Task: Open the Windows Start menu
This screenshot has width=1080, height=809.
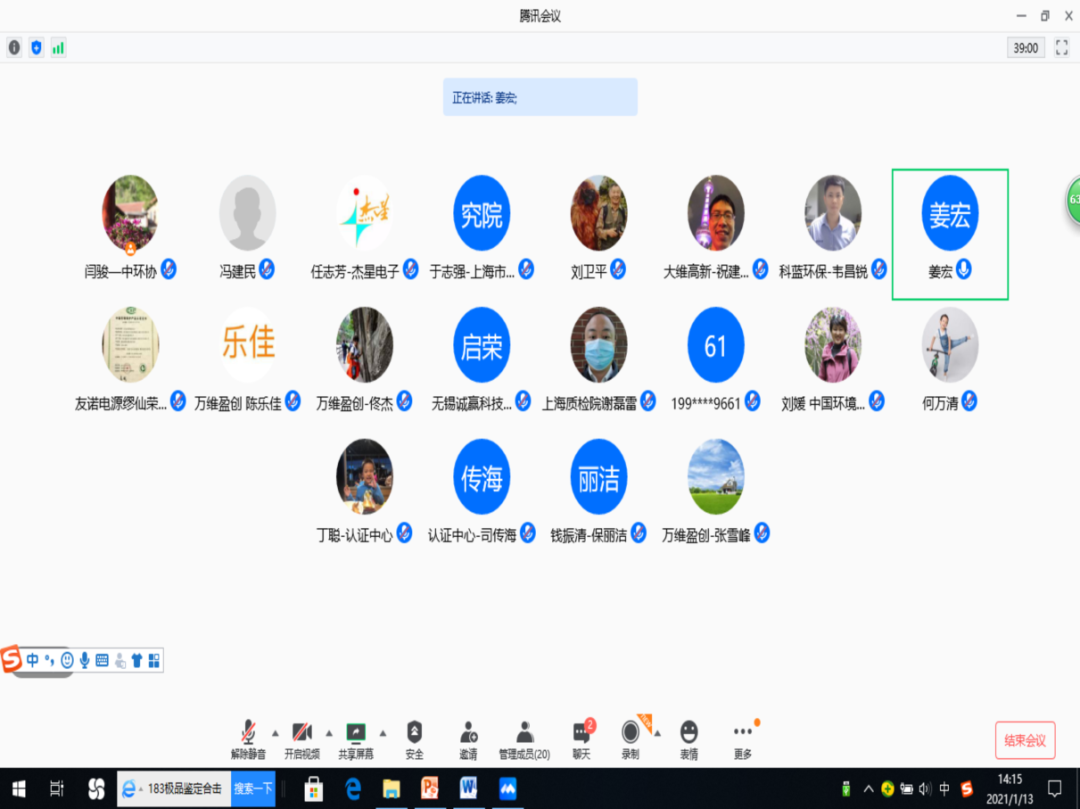Action: pos(19,788)
